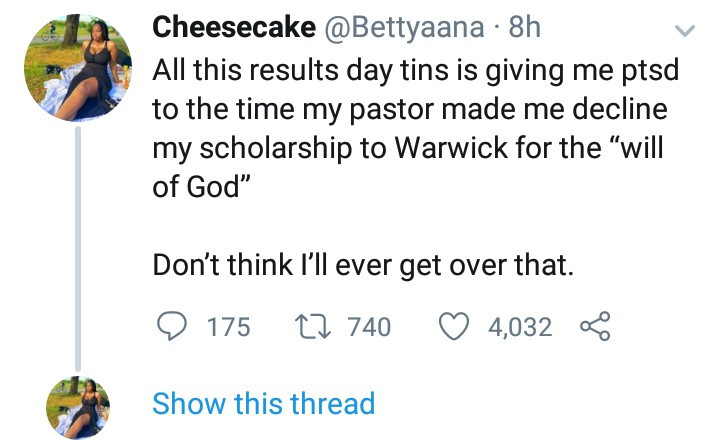Screen dimensions: 720x441
Task: Click the line "Don't think I'll ever get over that."
Action: (361, 266)
